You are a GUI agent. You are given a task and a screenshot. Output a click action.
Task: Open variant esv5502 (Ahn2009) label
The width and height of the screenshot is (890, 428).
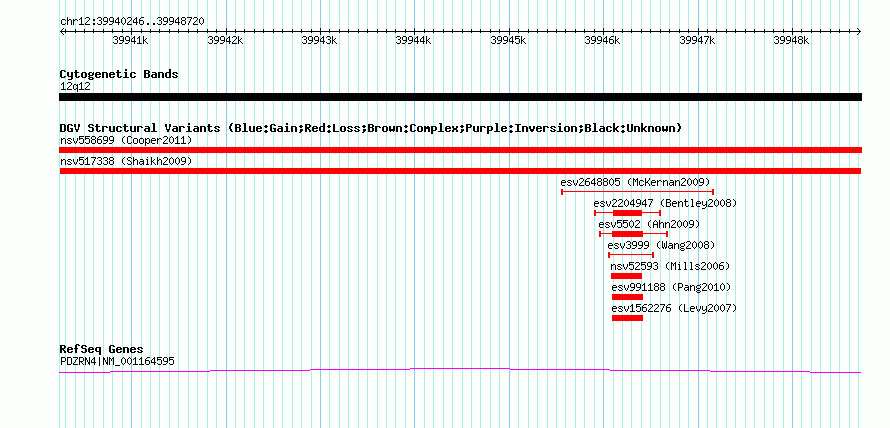click(x=649, y=224)
